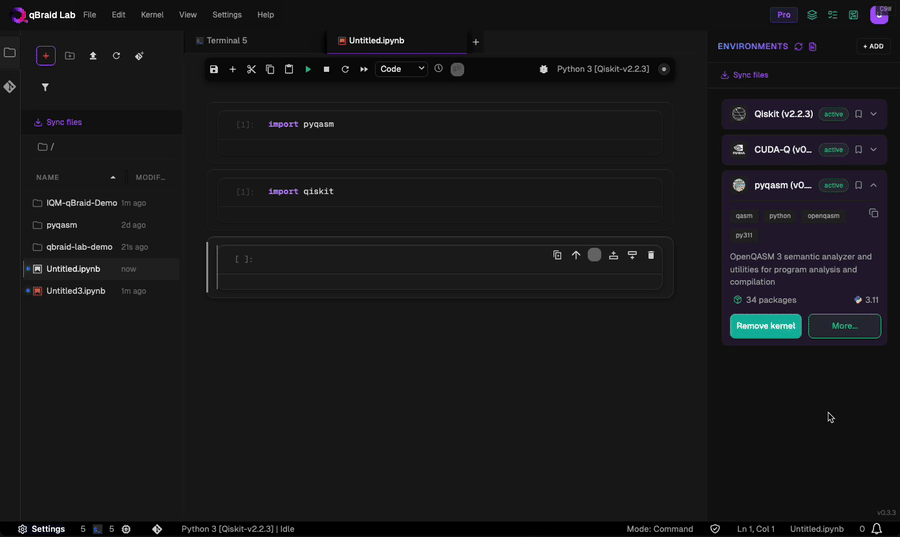Viewport: 900px width, 537px height.
Task: Refresh the file browser list
Action: (x=117, y=56)
